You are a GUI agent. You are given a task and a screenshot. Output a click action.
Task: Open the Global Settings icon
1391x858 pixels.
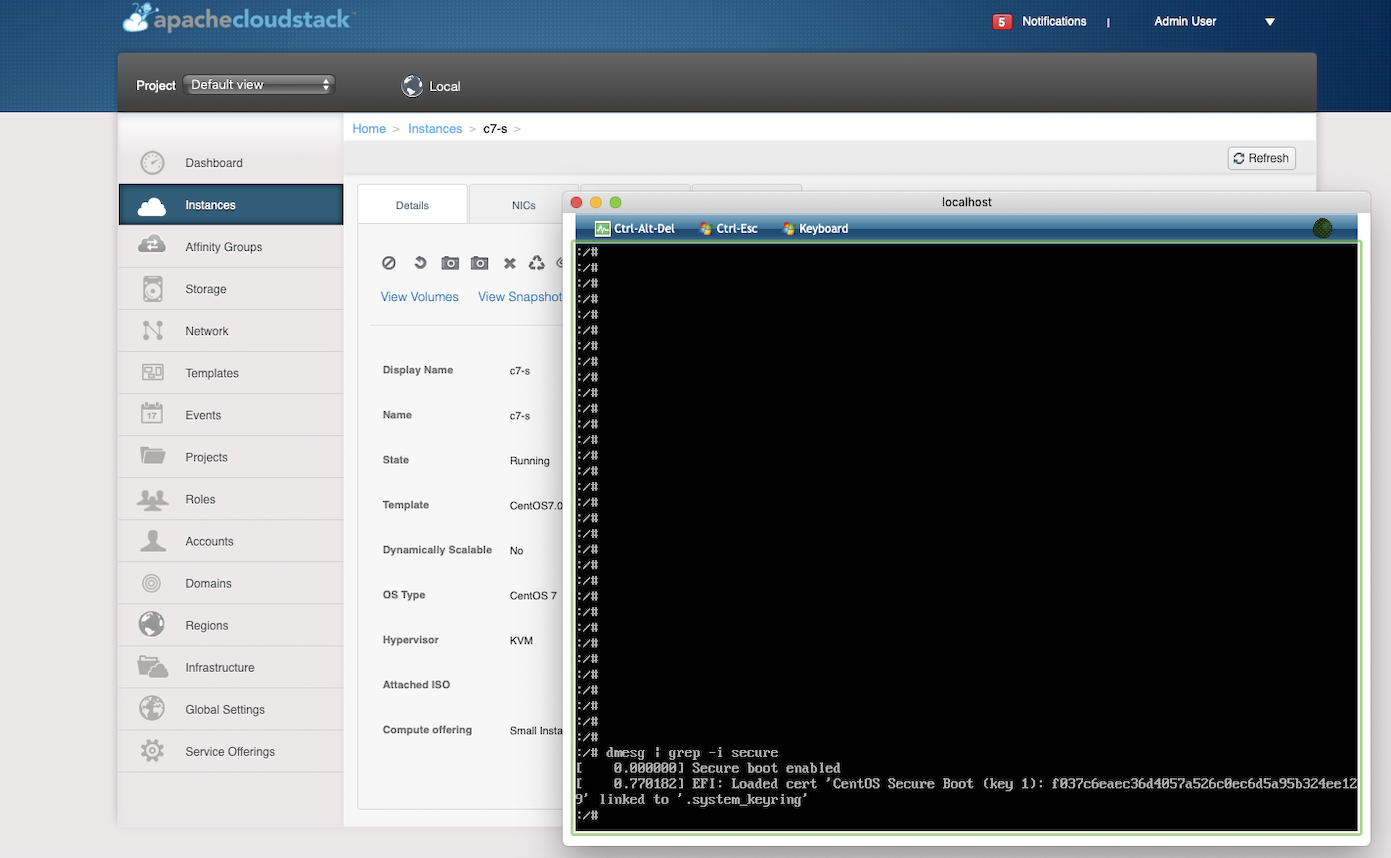tap(152, 709)
